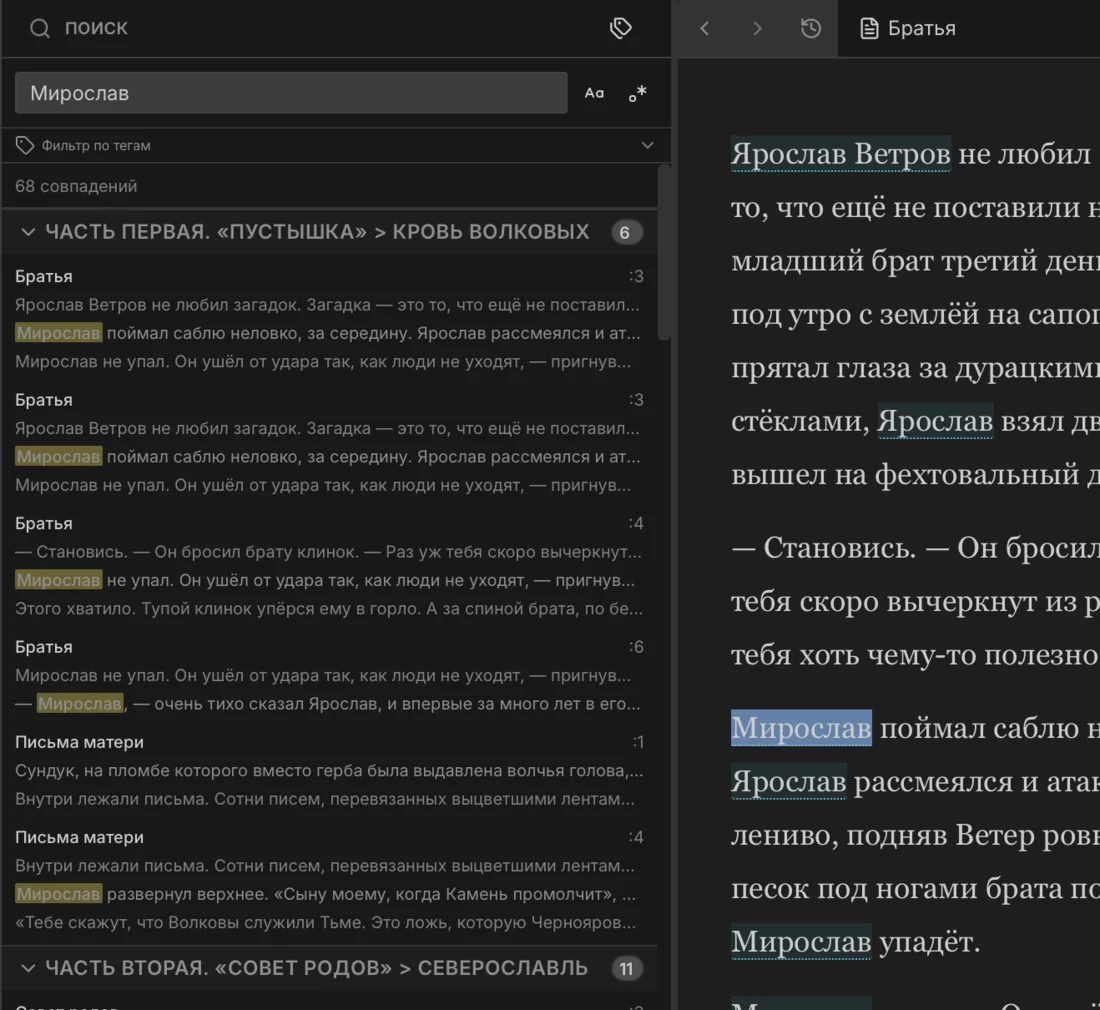Expand the Фильтр по тегам dropdown
The image size is (1100, 1010).
(x=648, y=145)
